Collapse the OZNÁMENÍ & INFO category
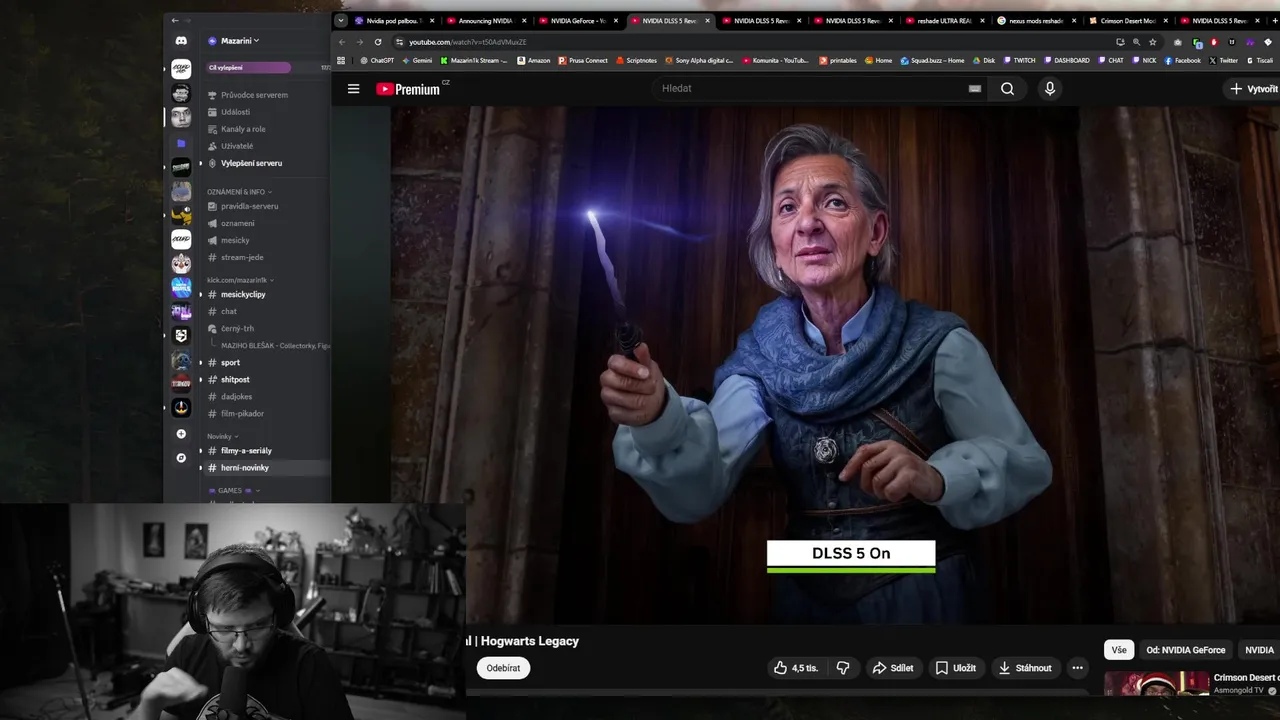Image resolution: width=1280 pixels, height=720 pixels. 239,191
